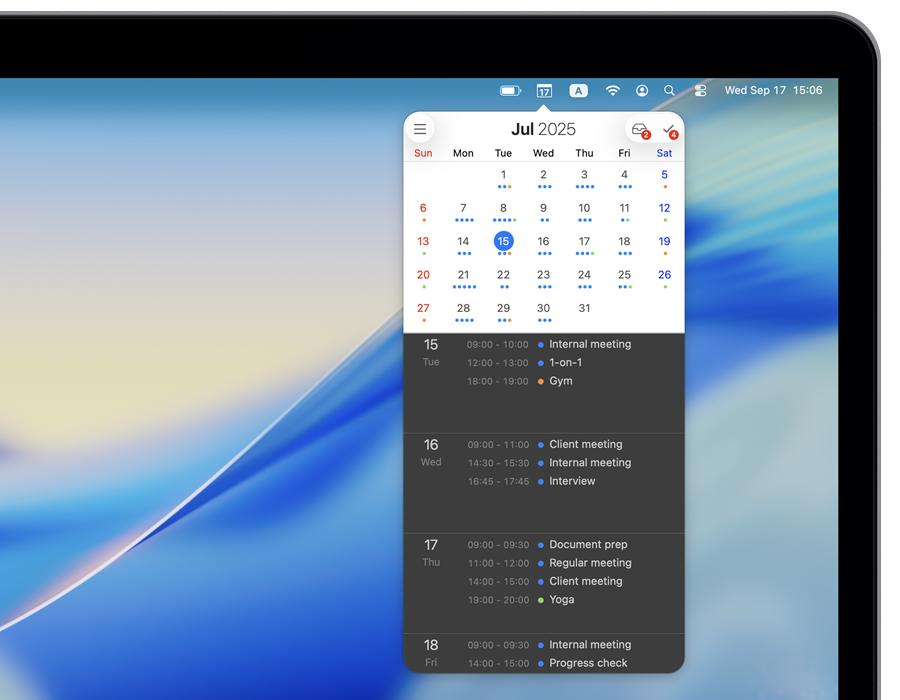The height and width of the screenshot is (700, 900).
Task: Open the Wi-Fi menu
Action: coord(612,91)
